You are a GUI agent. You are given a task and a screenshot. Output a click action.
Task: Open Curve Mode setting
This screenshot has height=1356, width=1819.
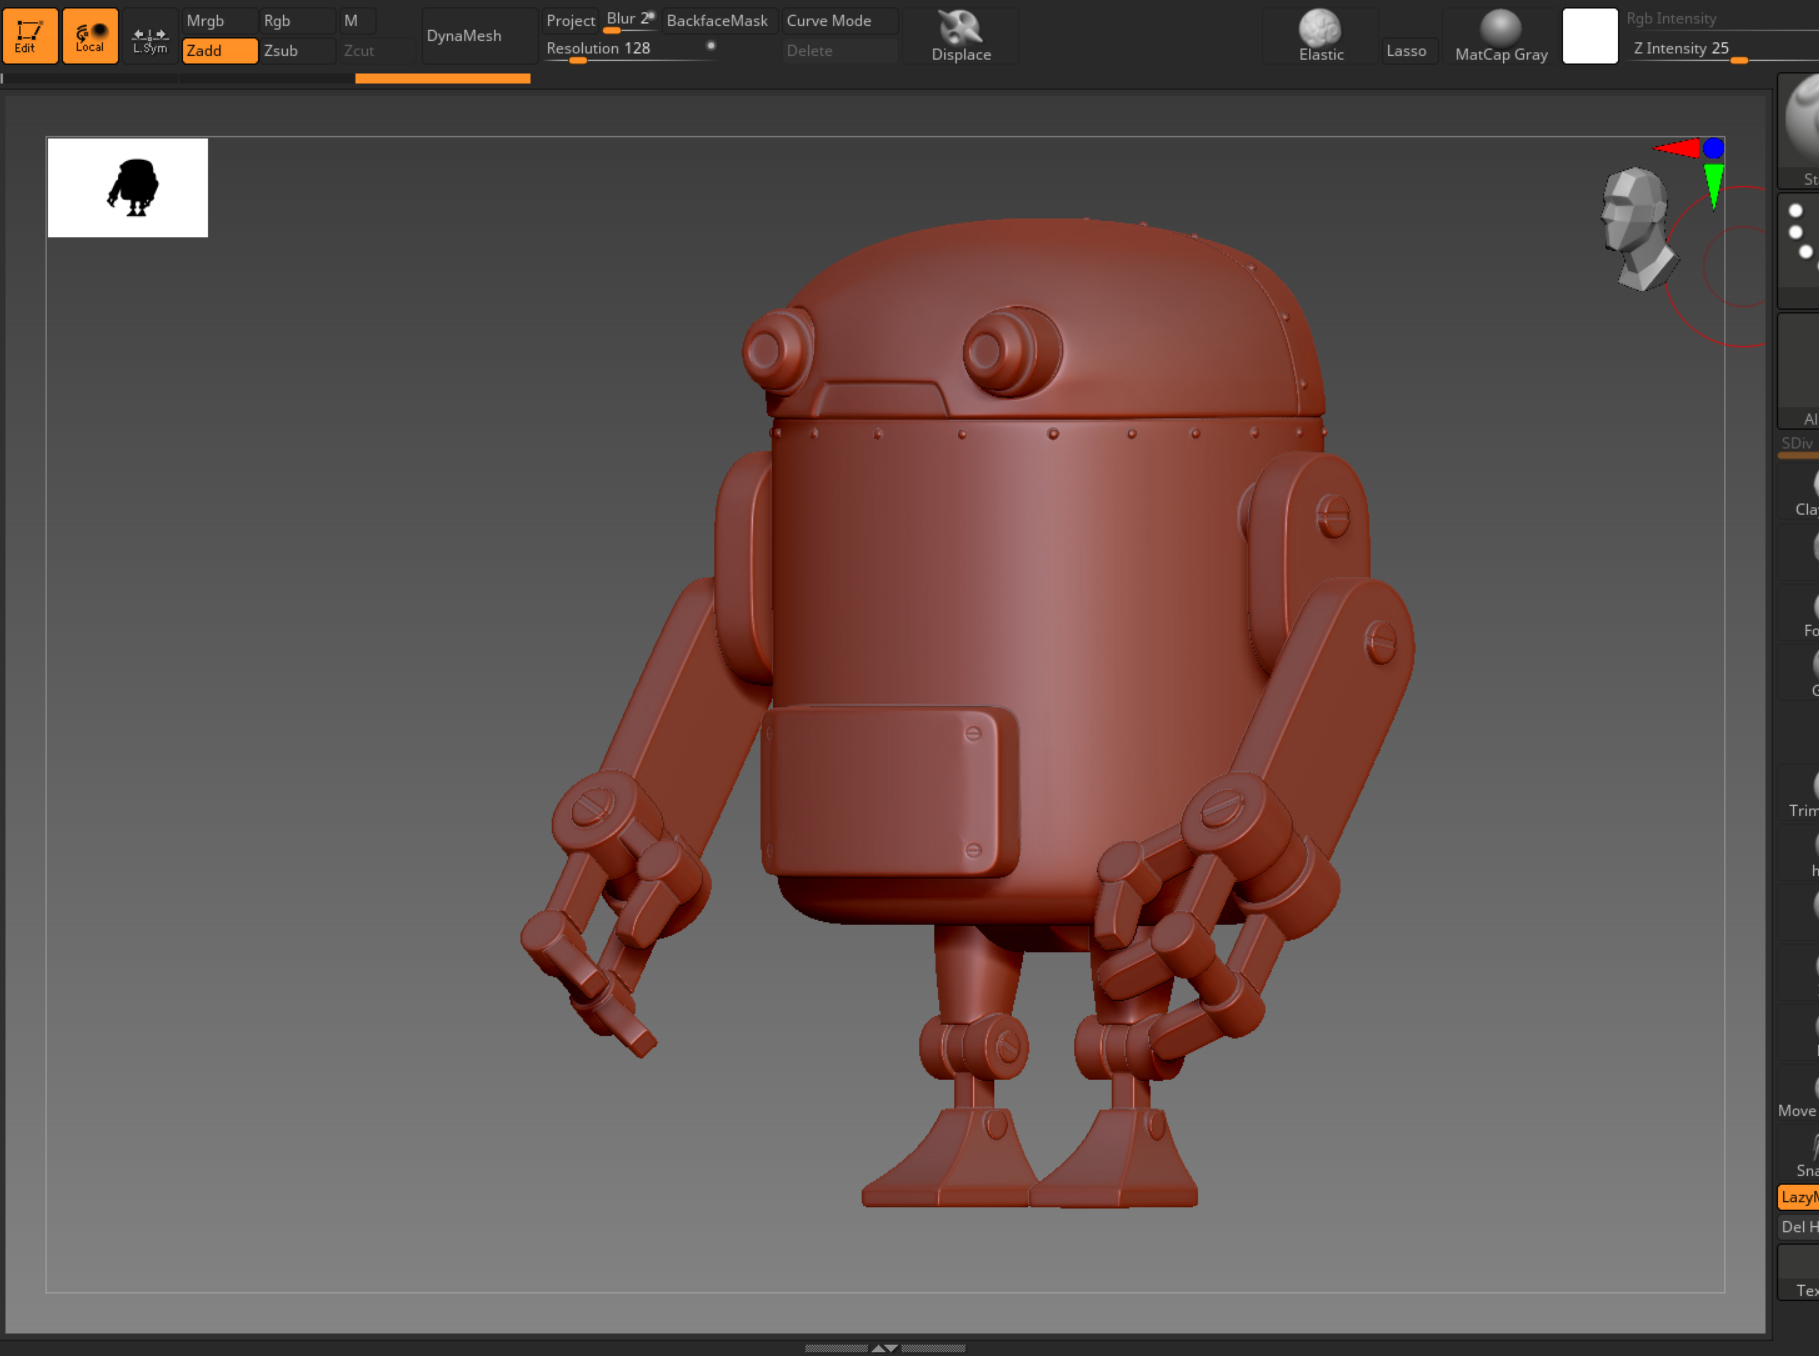(x=840, y=21)
